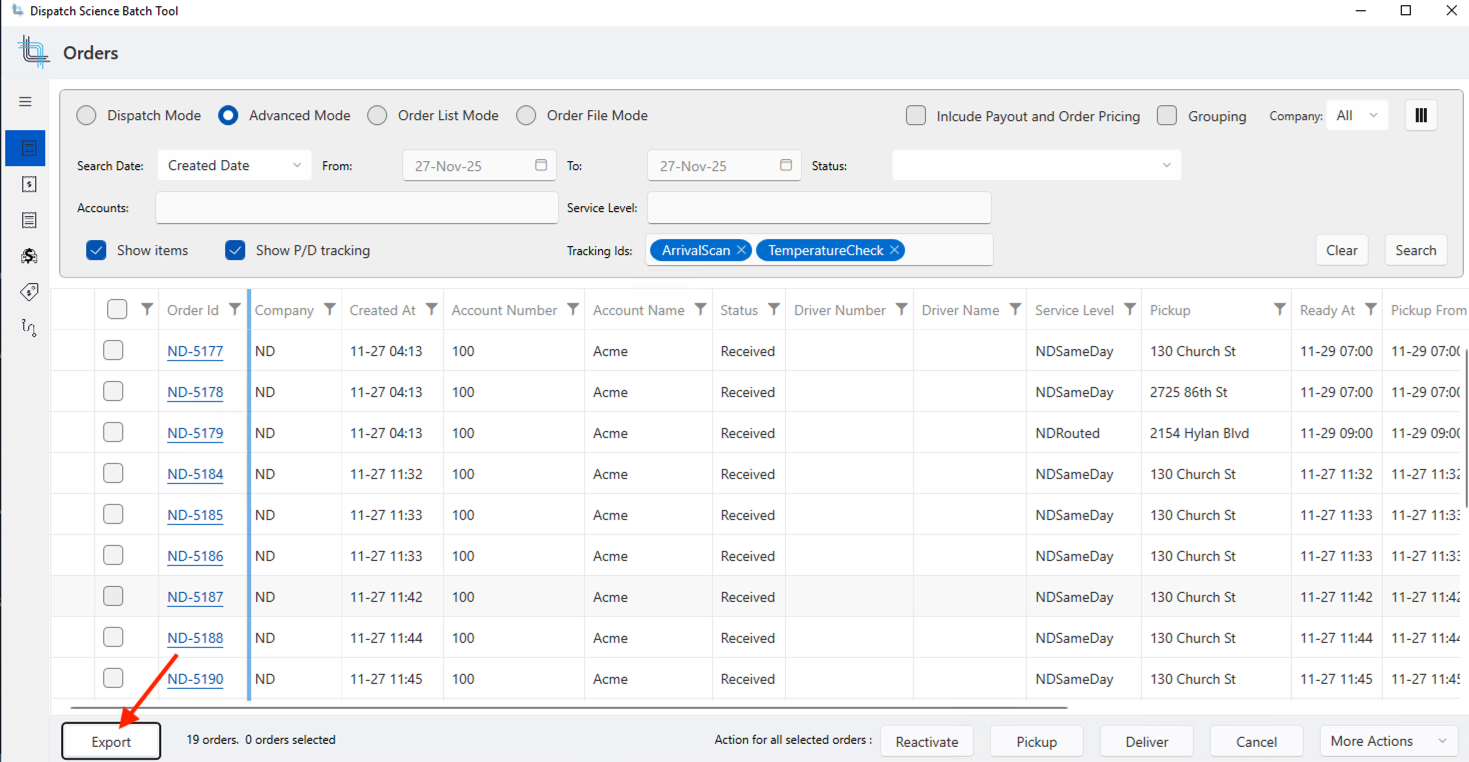Open the hamburger menu in the sidebar
Viewport: 1469px width, 762px height.
click(x=26, y=102)
